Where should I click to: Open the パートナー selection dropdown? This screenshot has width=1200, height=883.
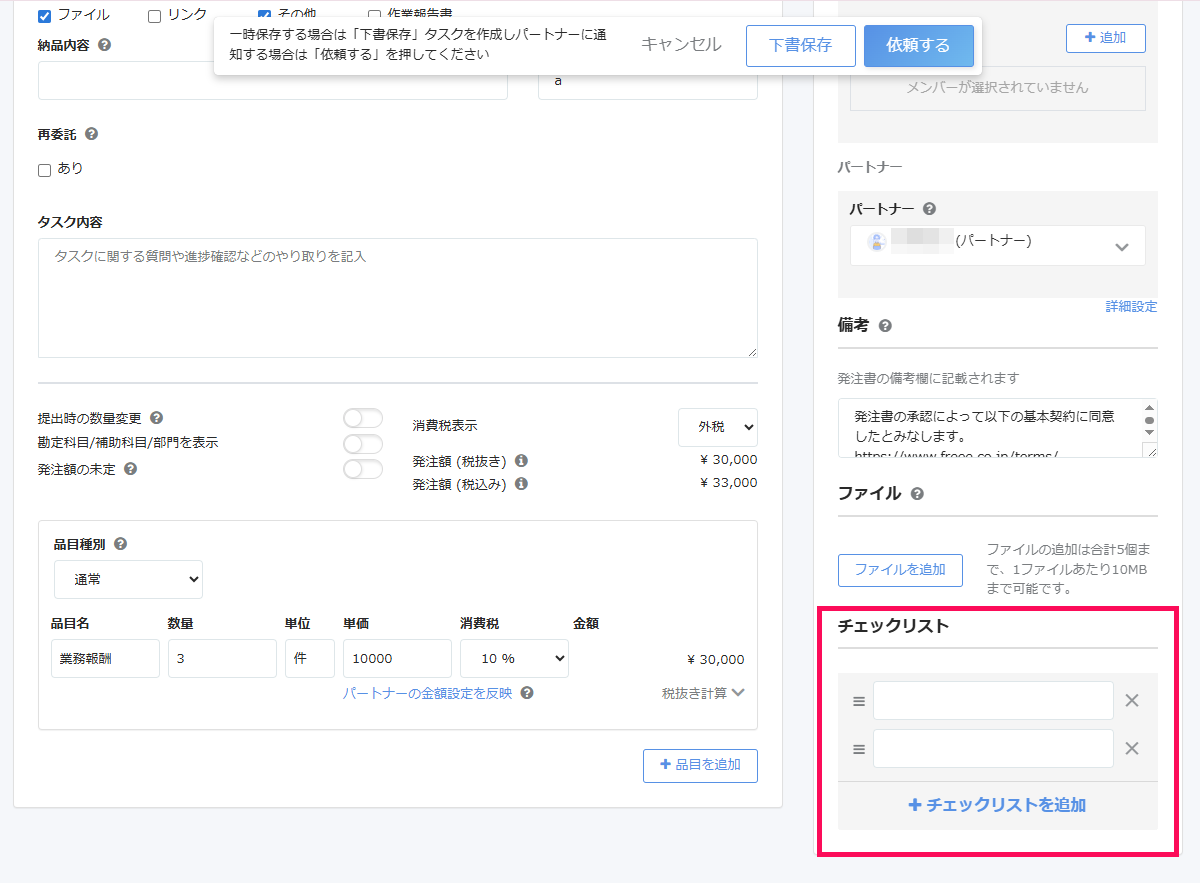998,245
